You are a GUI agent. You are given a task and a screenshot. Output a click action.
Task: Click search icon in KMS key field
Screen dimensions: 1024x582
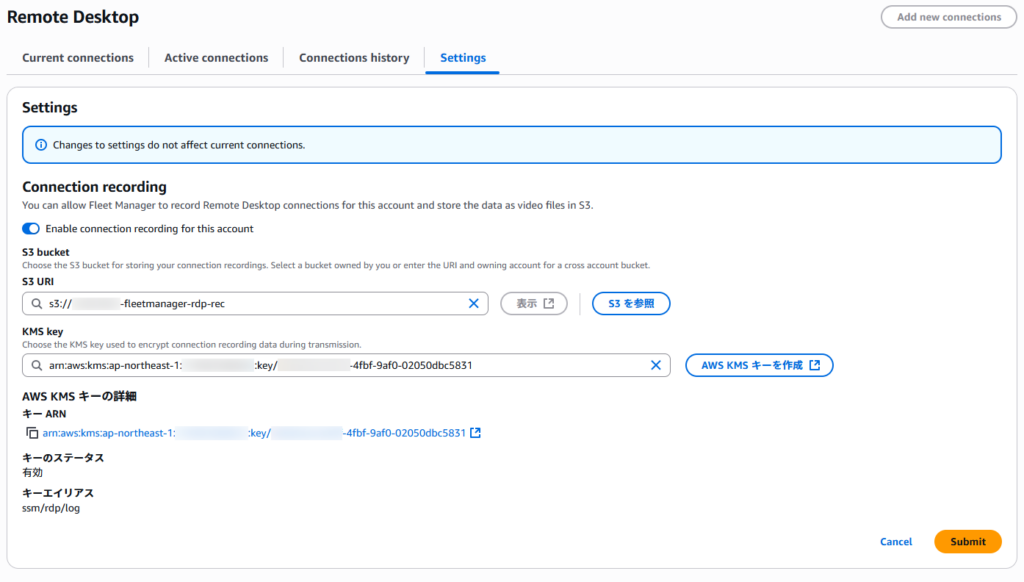coord(38,366)
